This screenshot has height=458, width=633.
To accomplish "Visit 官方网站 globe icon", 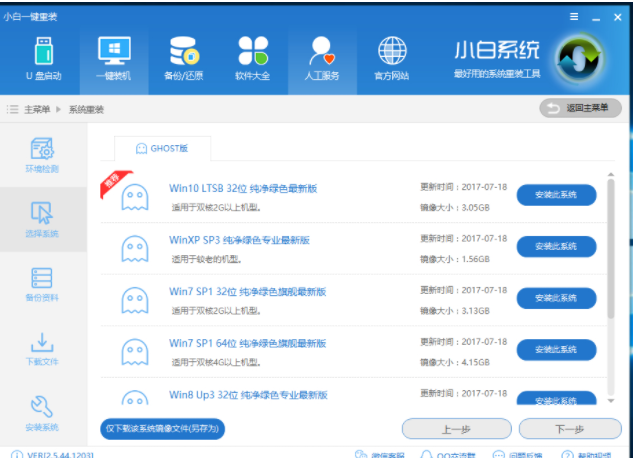I will [x=392, y=51].
